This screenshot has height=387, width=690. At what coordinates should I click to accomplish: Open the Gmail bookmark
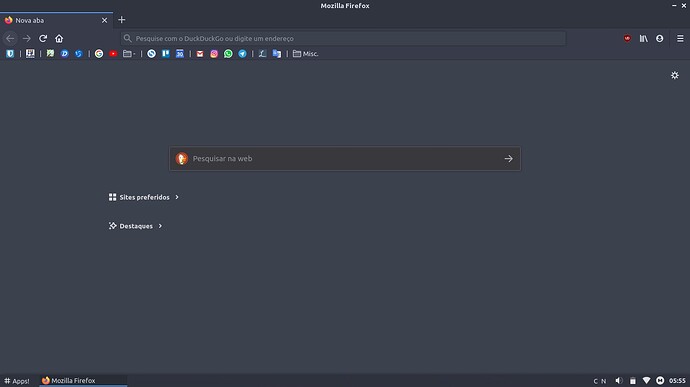click(x=200, y=54)
